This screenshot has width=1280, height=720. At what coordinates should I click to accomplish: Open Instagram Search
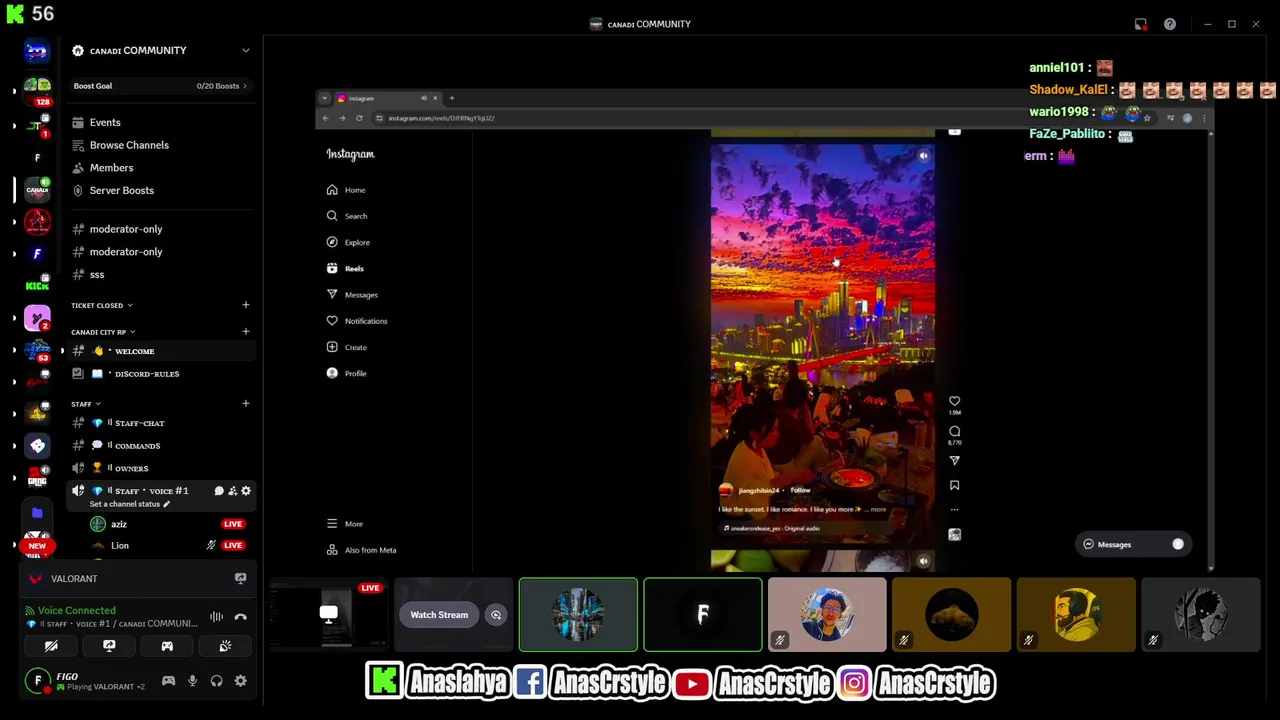point(347,216)
